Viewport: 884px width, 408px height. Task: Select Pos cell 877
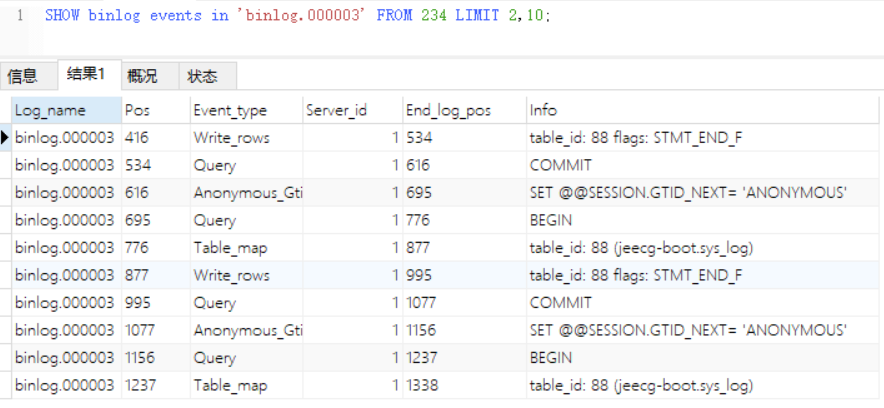pos(156,275)
